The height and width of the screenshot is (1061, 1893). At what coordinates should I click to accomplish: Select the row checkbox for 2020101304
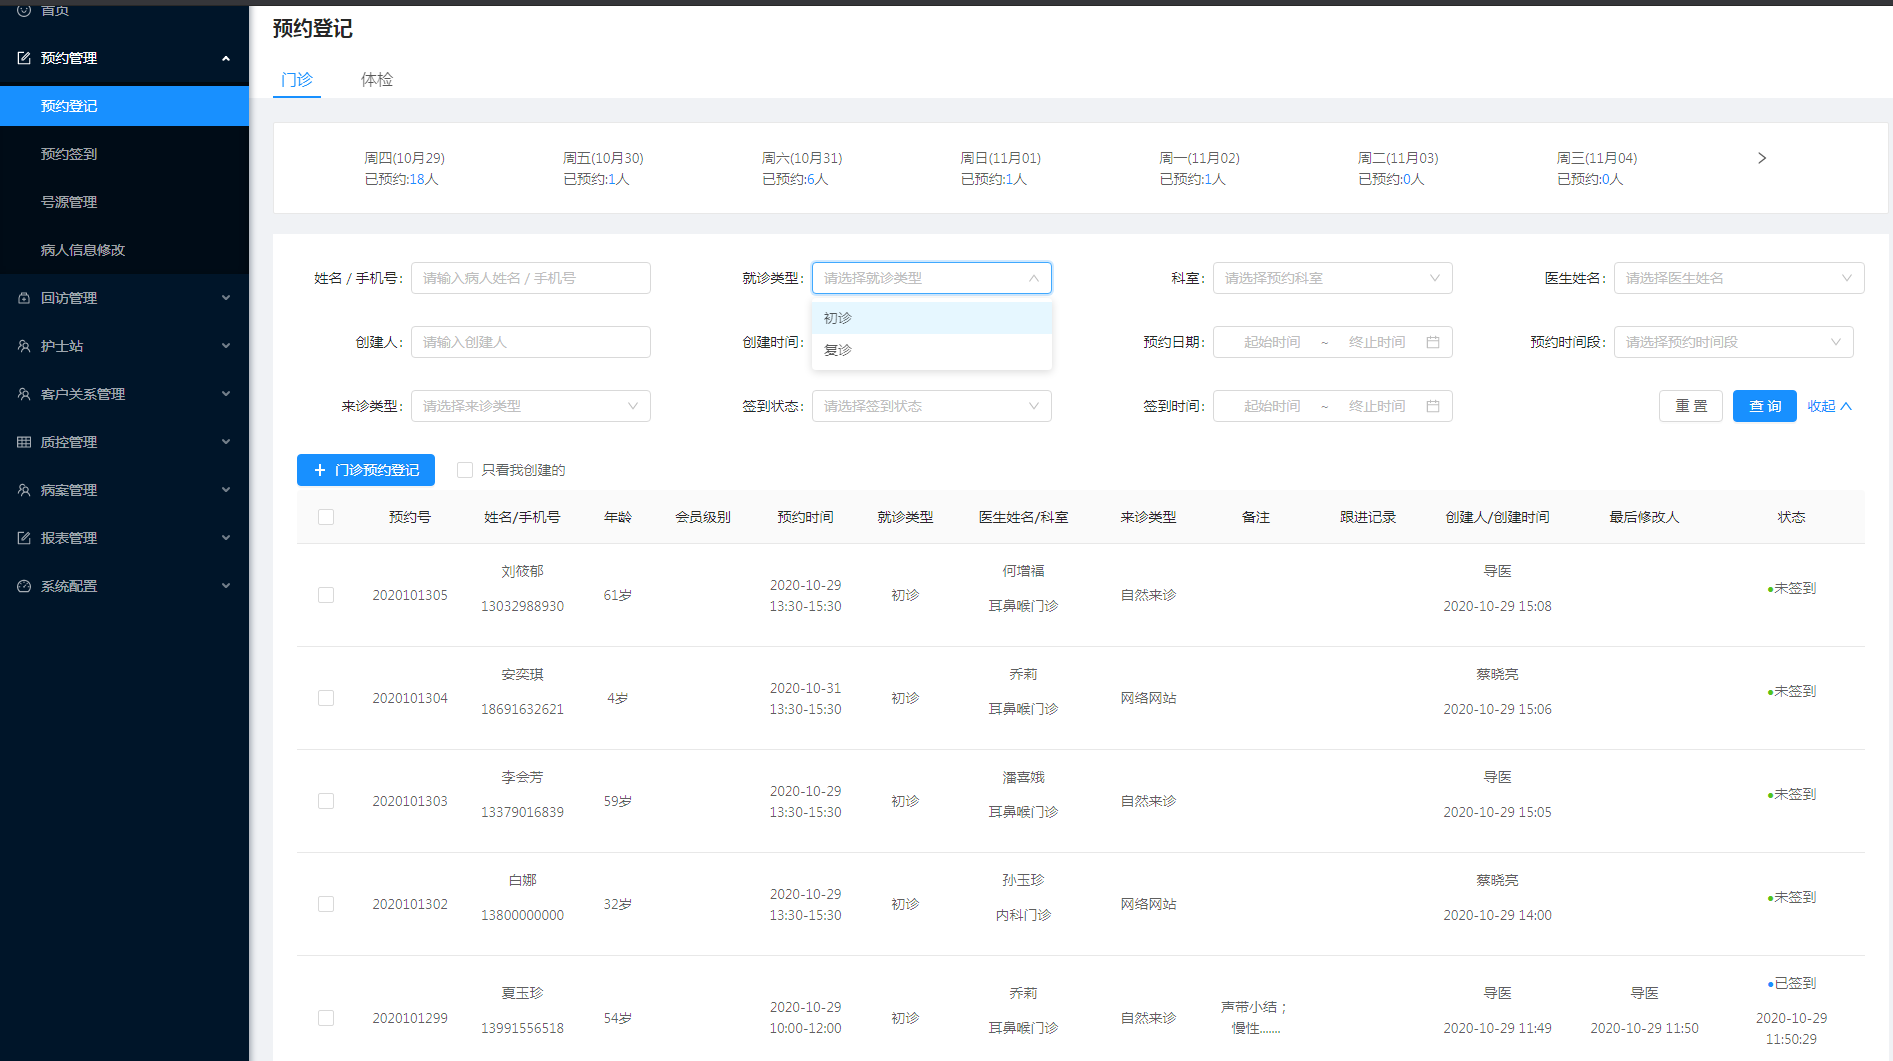[326, 698]
